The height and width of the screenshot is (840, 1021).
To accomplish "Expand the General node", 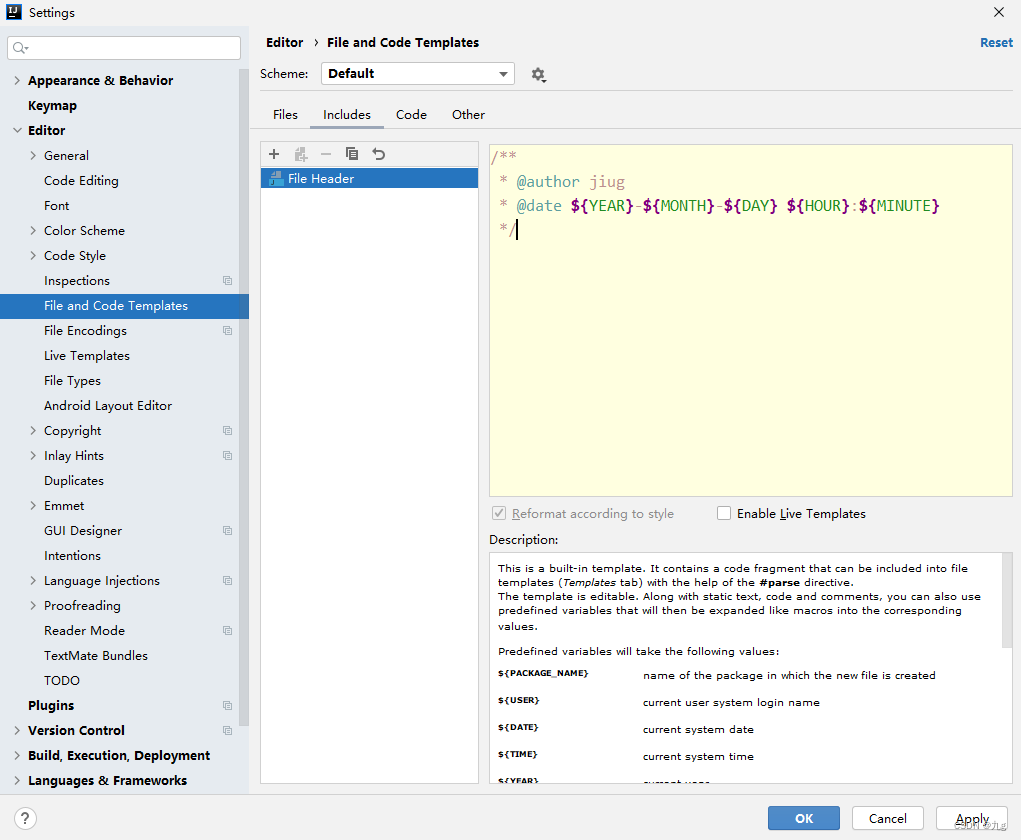I will (x=33, y=156).
